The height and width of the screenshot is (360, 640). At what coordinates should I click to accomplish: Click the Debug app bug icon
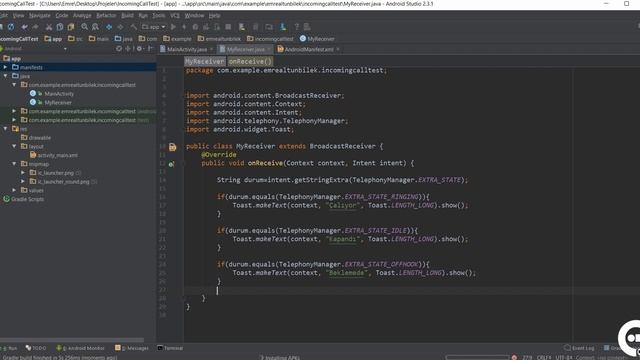[x=195, y=27]
